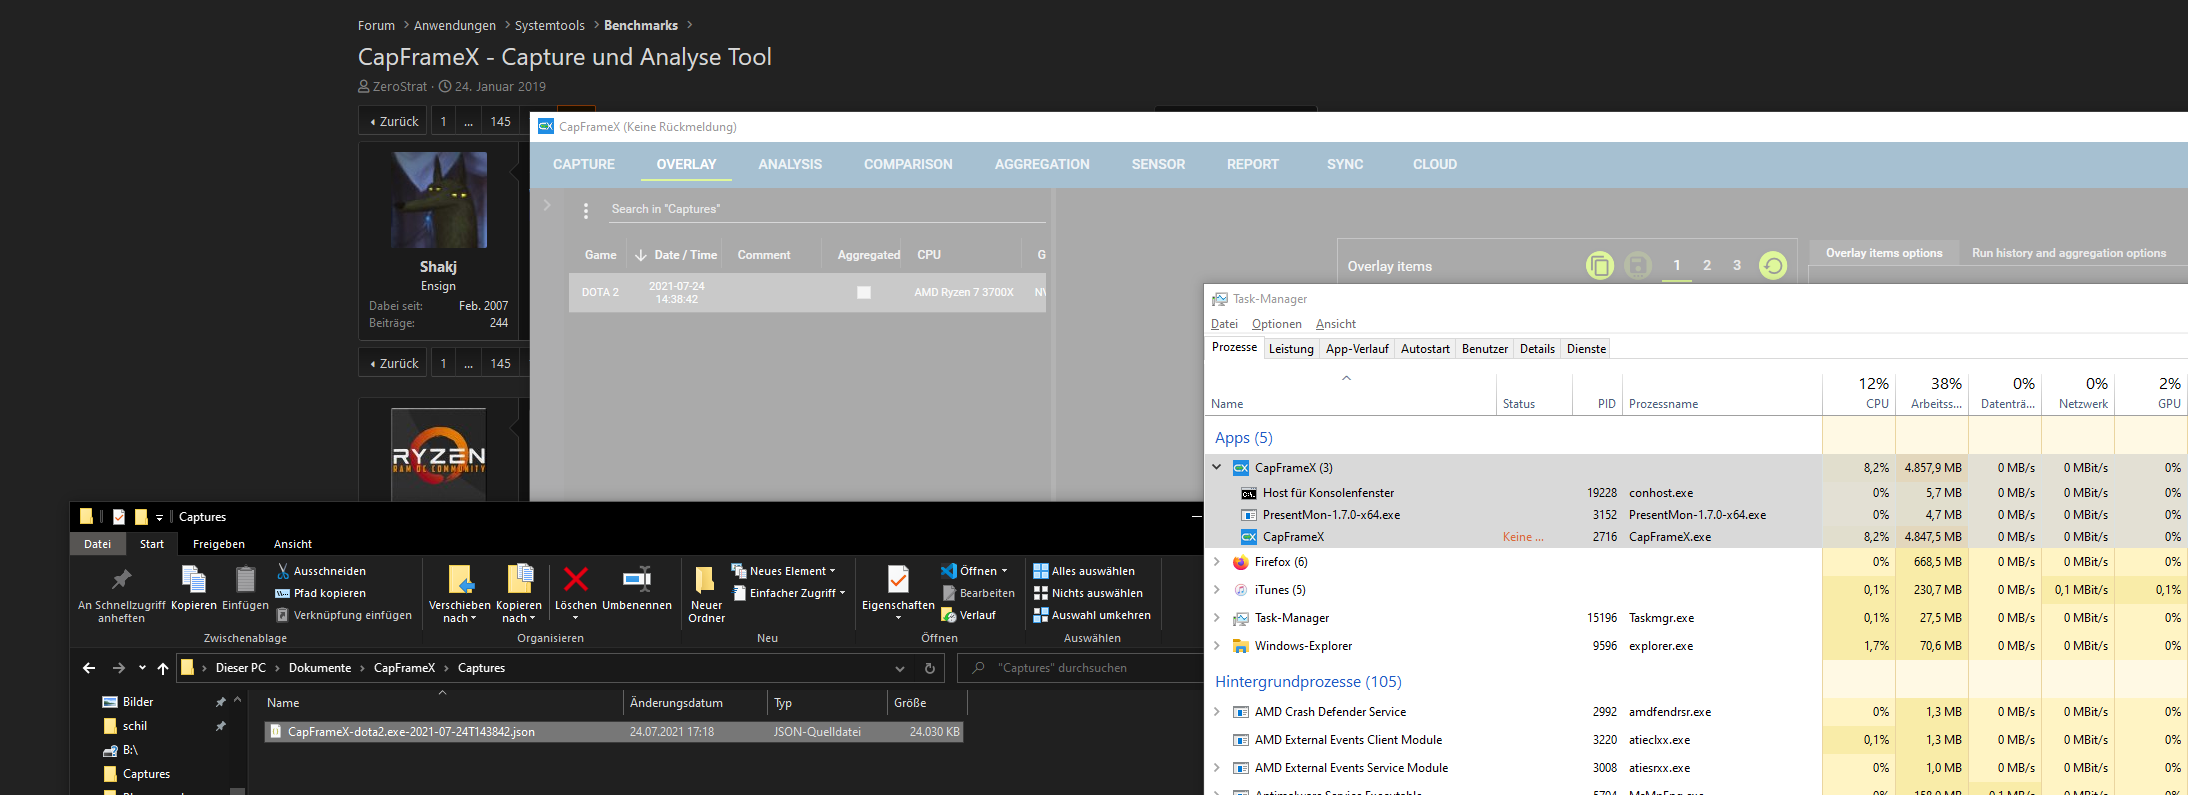Select overlay configuration 3

click(1737, 266)
